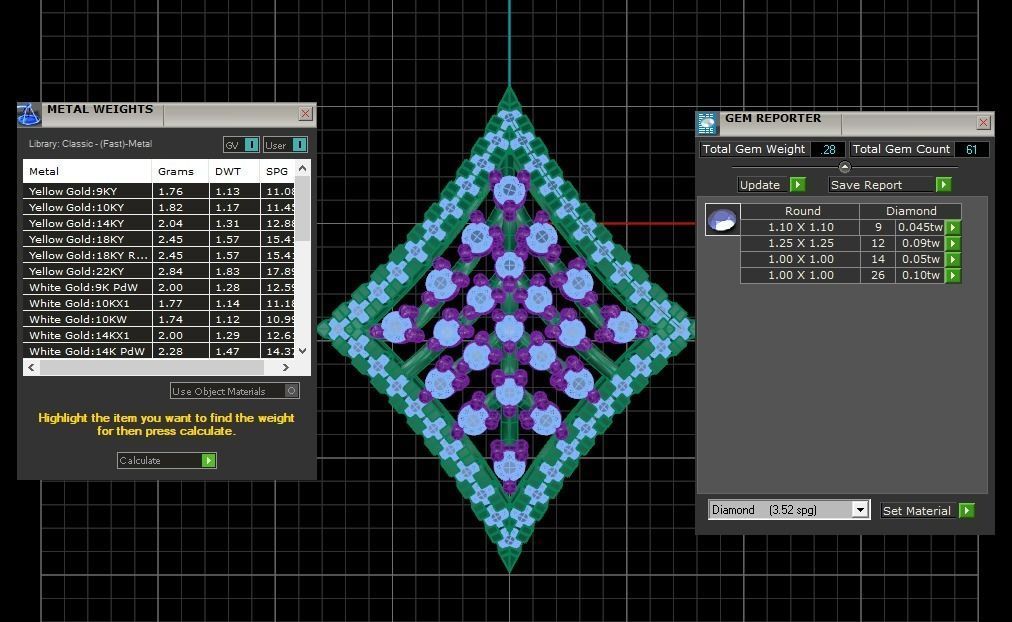Click the Total Gem Count value field

click(x=971, y=149)
